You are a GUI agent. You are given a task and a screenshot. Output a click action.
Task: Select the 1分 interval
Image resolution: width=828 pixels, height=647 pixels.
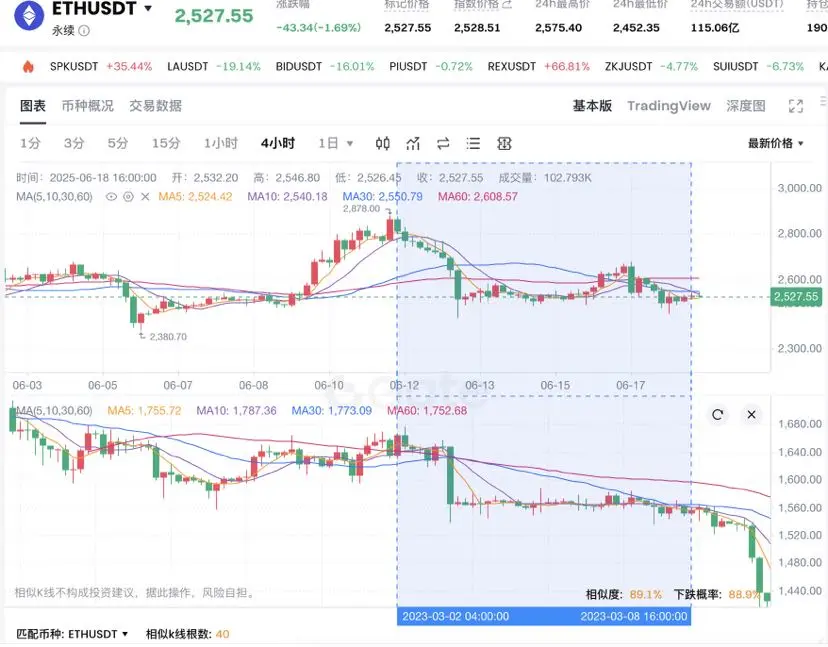(30, 143)
